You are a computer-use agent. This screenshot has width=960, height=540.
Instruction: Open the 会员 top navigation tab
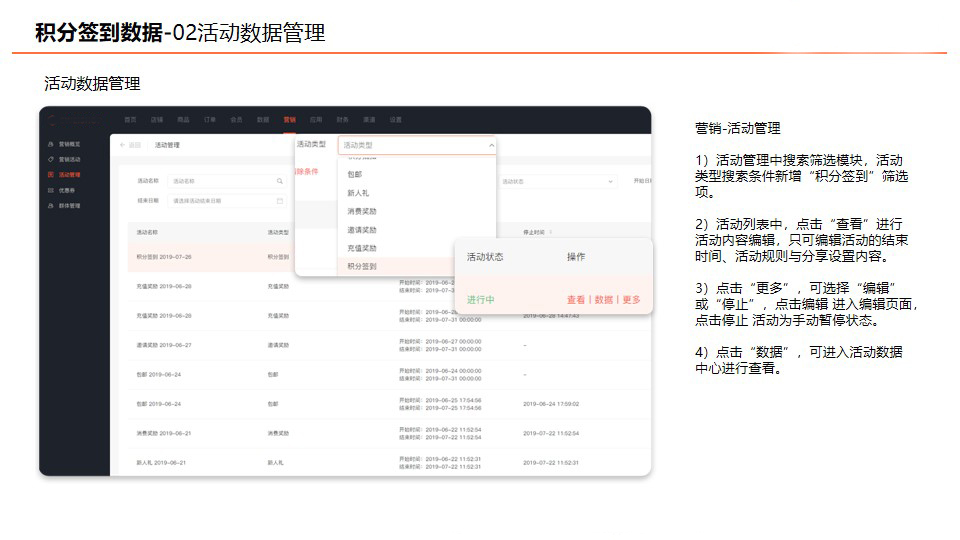point(236,120)
